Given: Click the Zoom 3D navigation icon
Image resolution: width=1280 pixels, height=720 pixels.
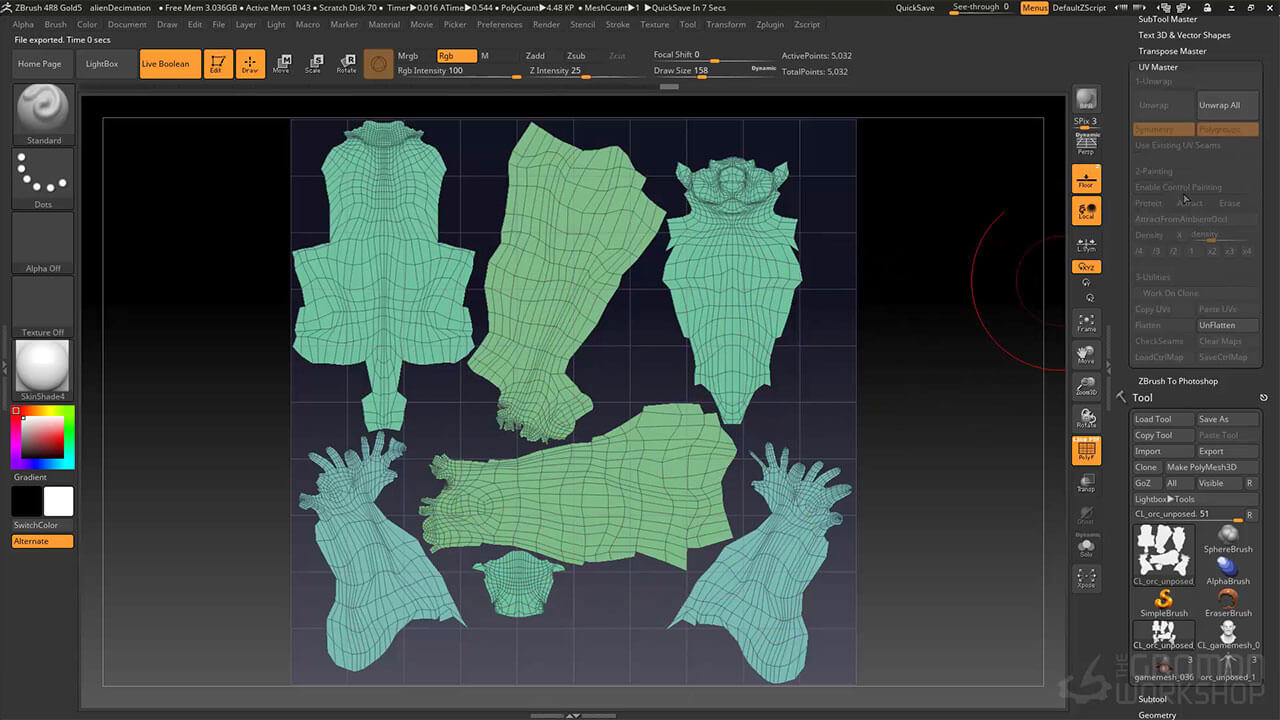Looking at the screenshot, I should [x=1086, y=386].
